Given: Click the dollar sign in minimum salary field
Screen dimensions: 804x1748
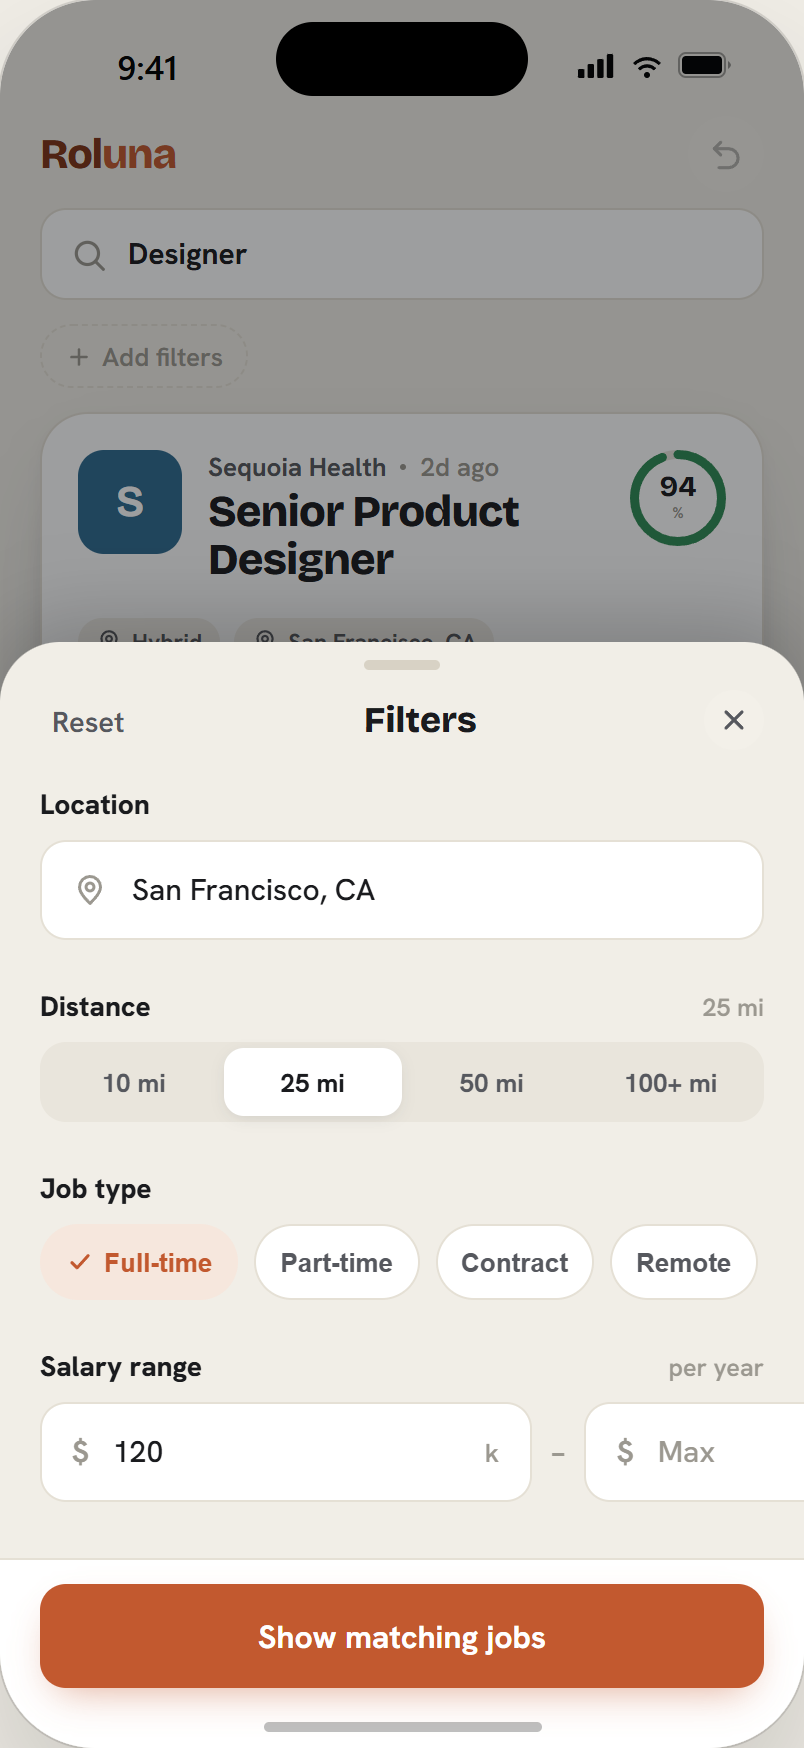Looking at the screenshot, I should click(81, 1452).
